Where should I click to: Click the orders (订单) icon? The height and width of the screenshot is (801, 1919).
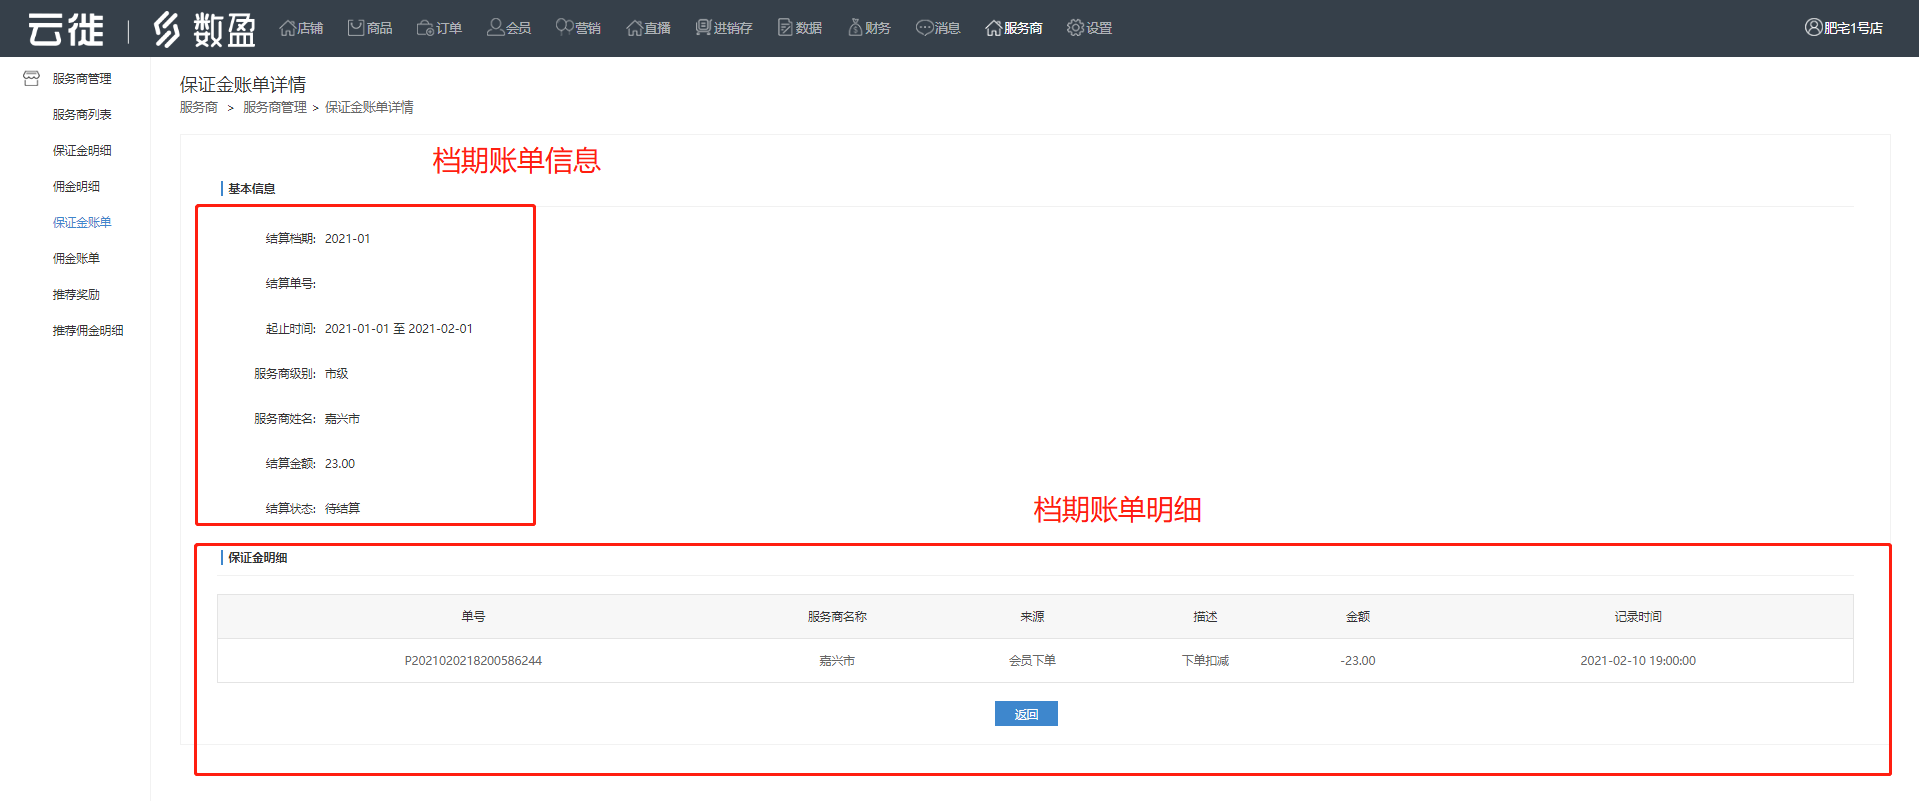coord(425,28)
